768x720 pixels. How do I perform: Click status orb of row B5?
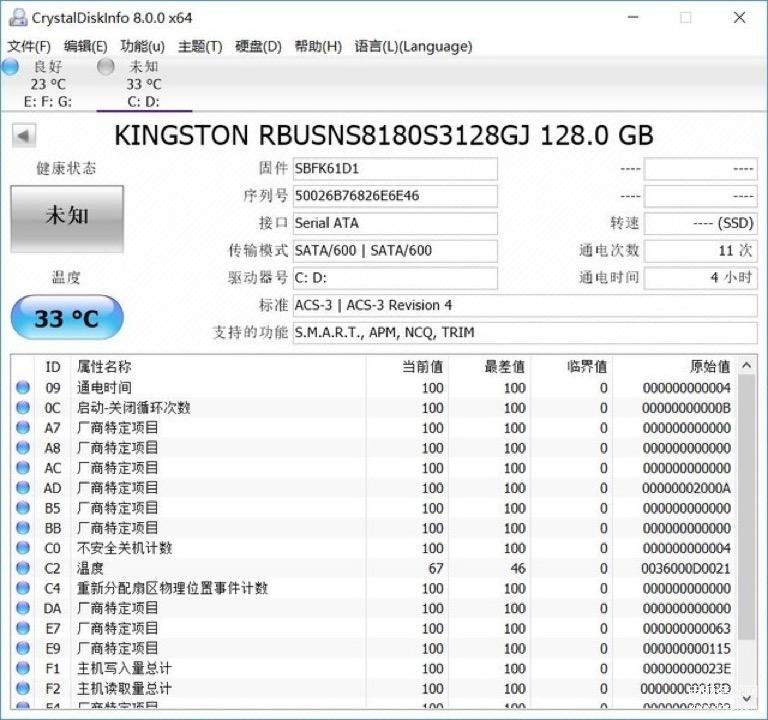pyautogui.click(x=23, y=508)
